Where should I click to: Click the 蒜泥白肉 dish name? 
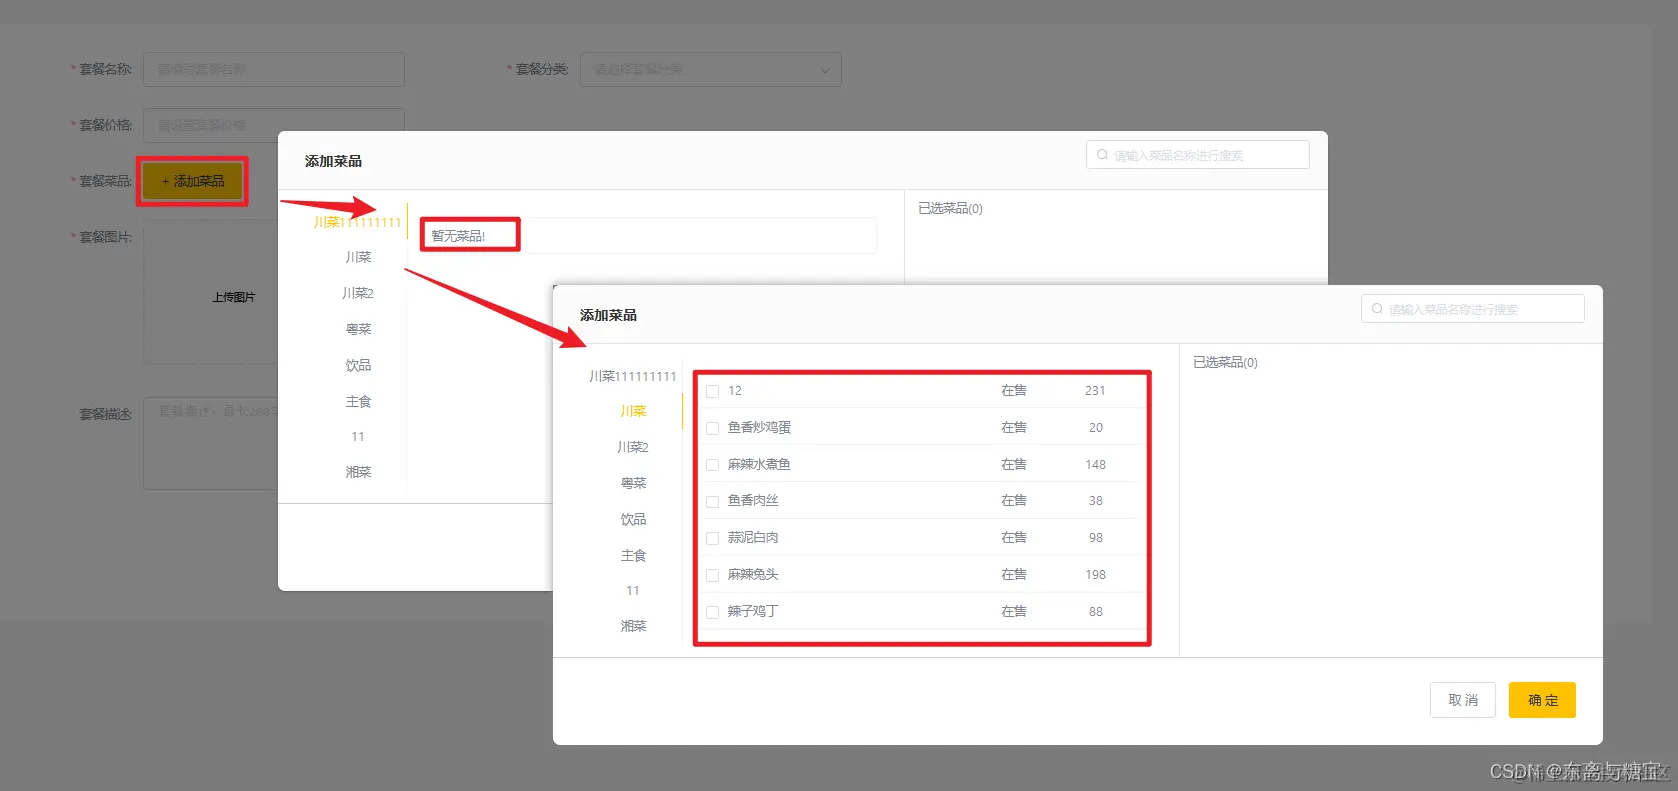tap(753, 537)
